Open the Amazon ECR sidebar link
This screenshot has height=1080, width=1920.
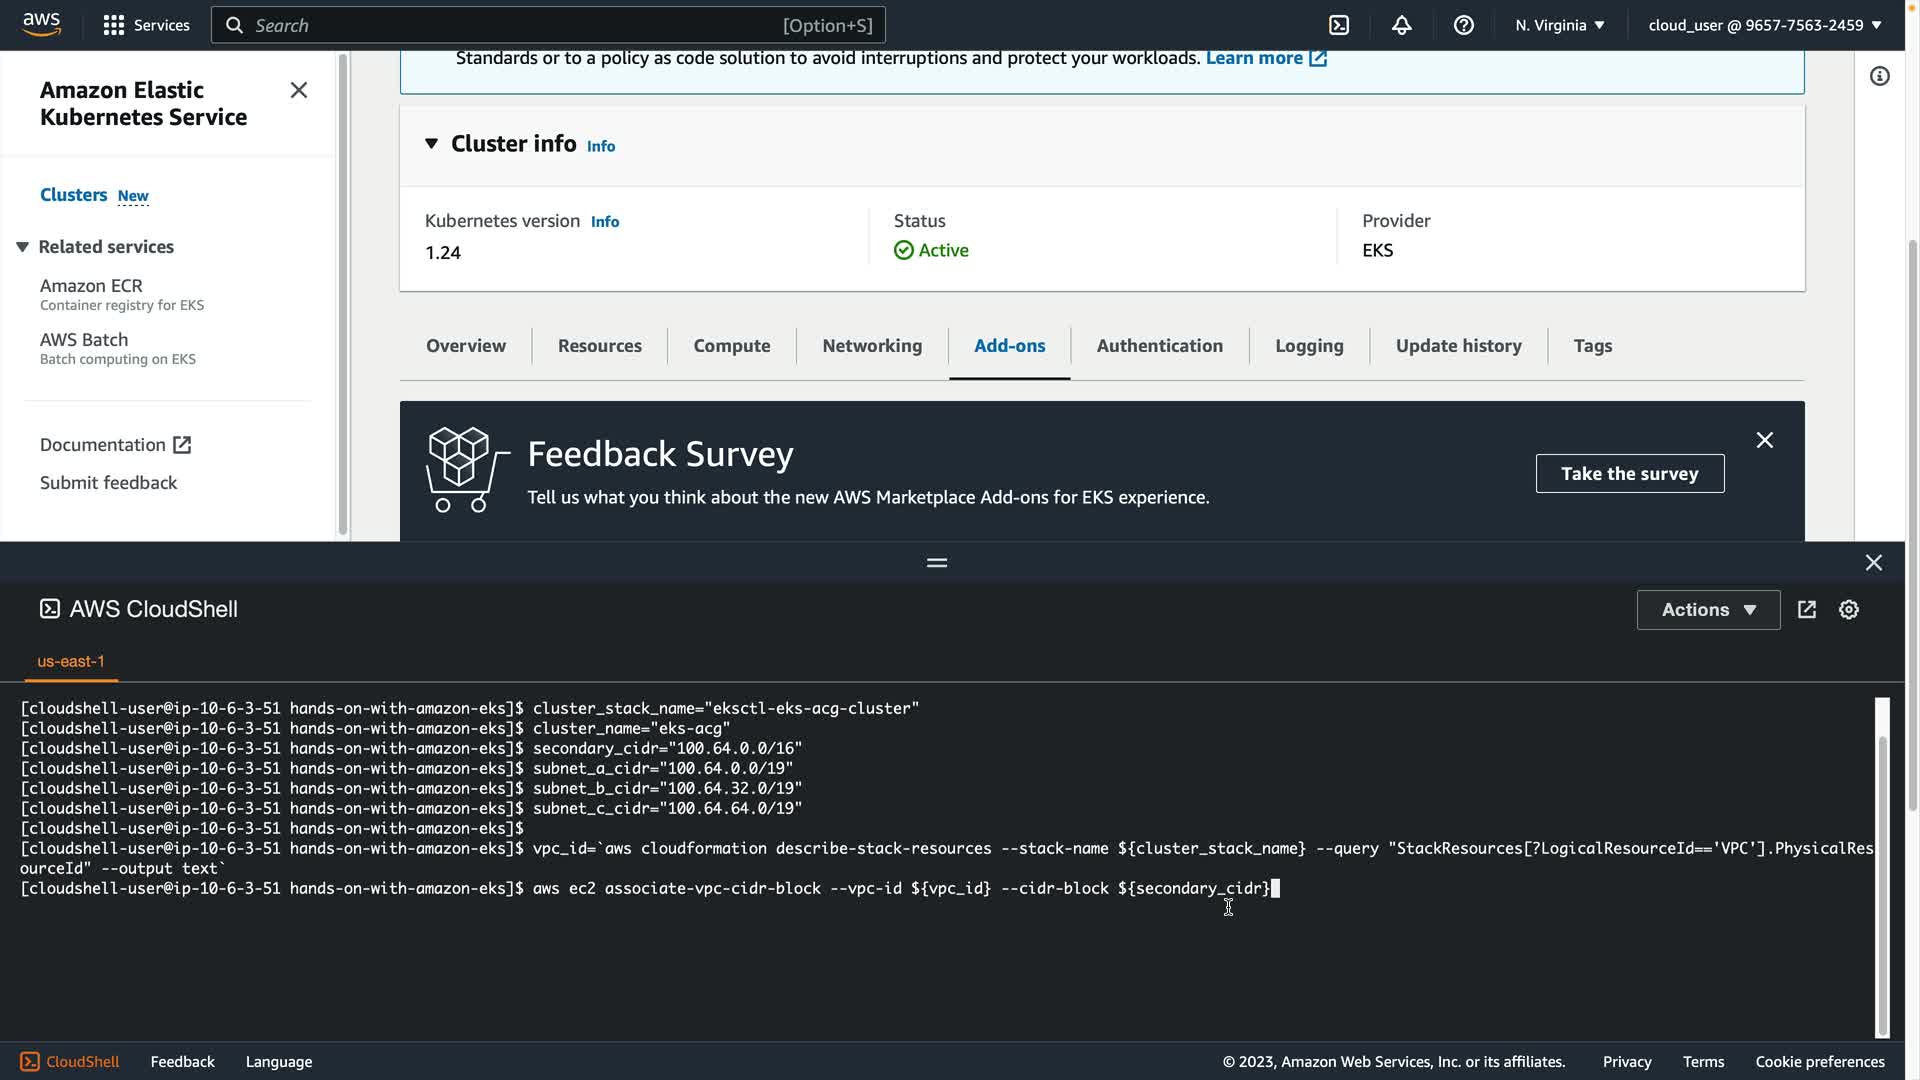coord(91,286)
